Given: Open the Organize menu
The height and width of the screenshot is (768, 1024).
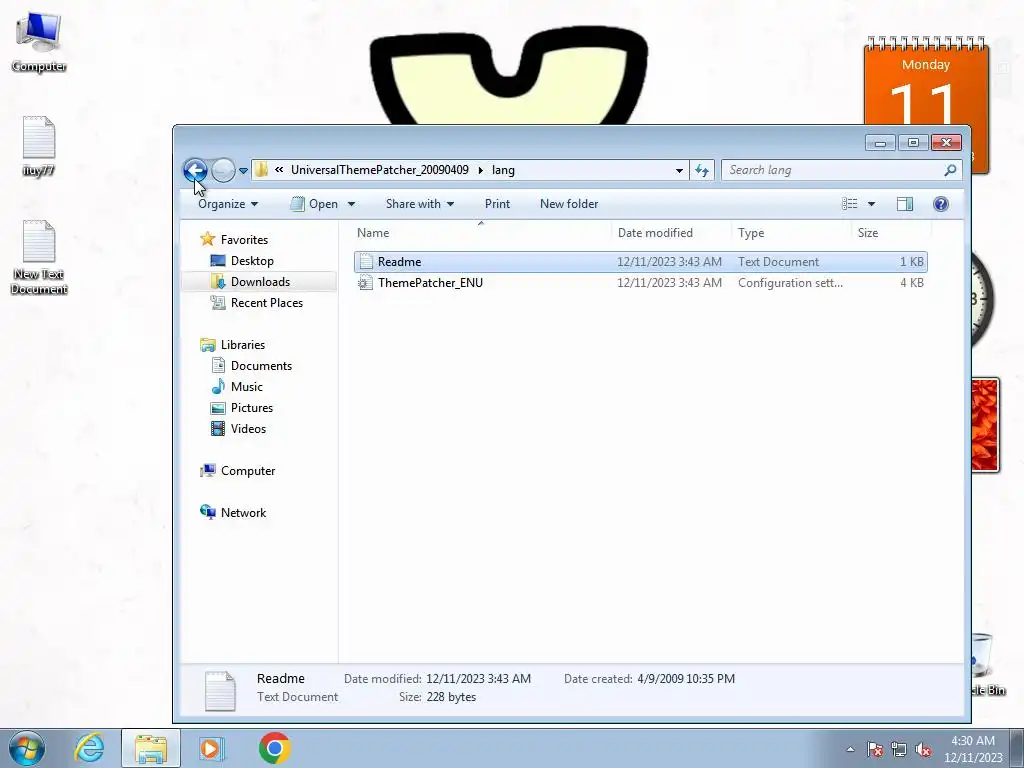Looking at the screenshot, I should [x=228, y=204].
